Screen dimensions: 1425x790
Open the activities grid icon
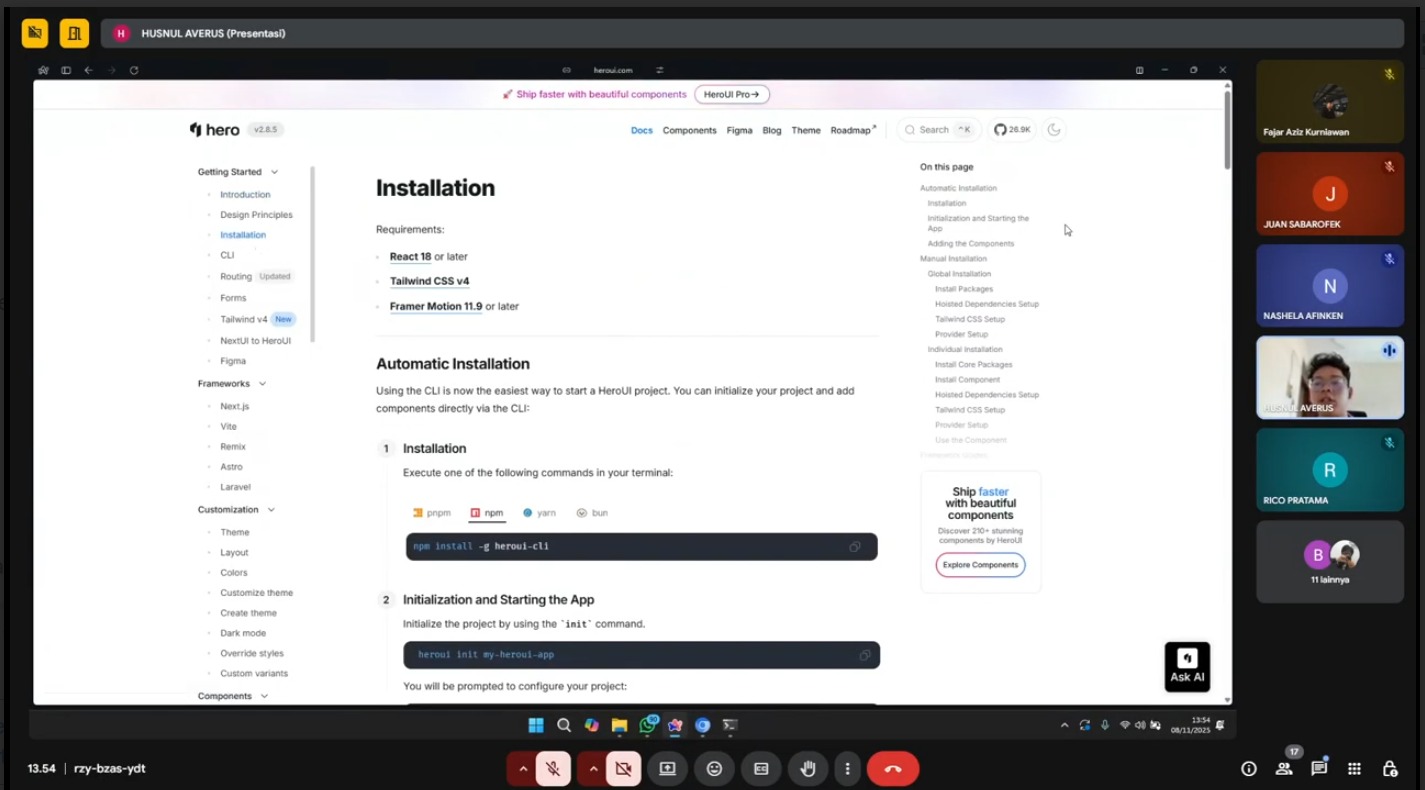coord(1354,768)
